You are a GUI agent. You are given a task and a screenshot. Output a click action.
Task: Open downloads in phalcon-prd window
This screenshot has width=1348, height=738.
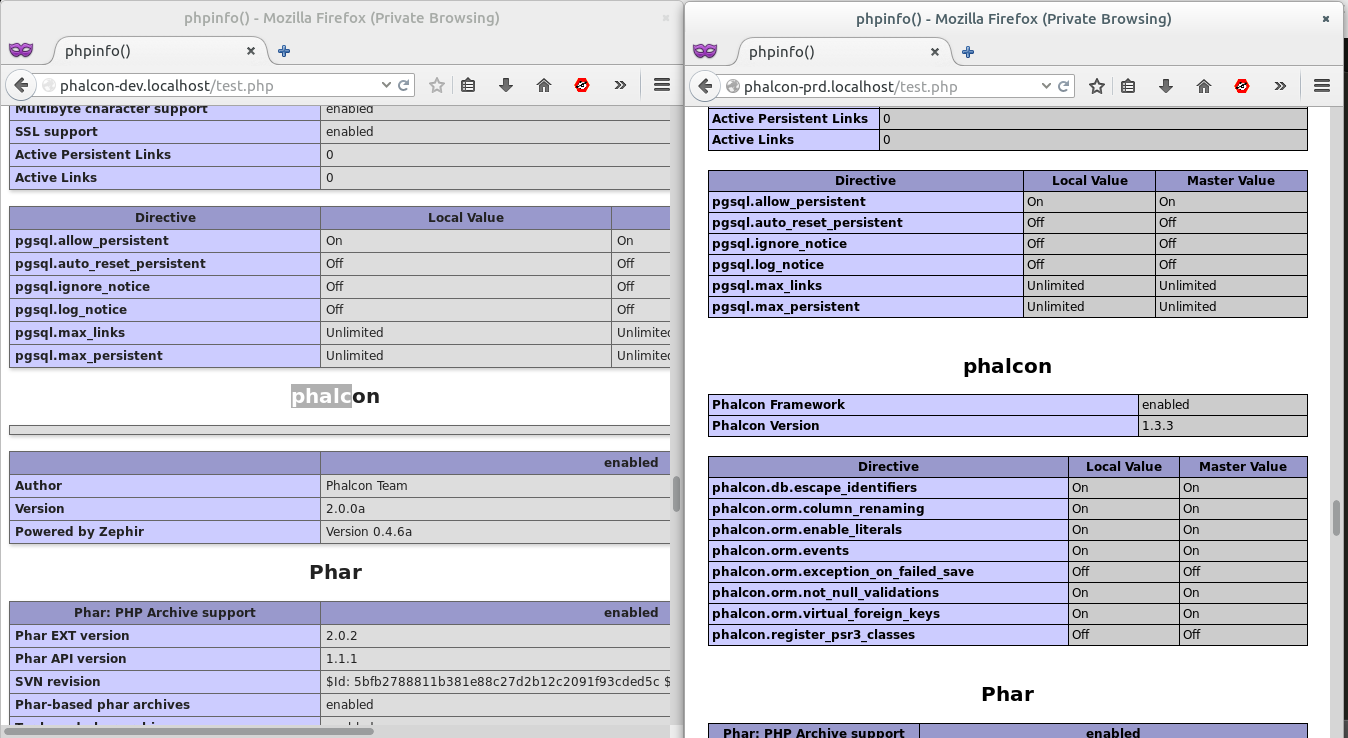(x=1166, y=86)
